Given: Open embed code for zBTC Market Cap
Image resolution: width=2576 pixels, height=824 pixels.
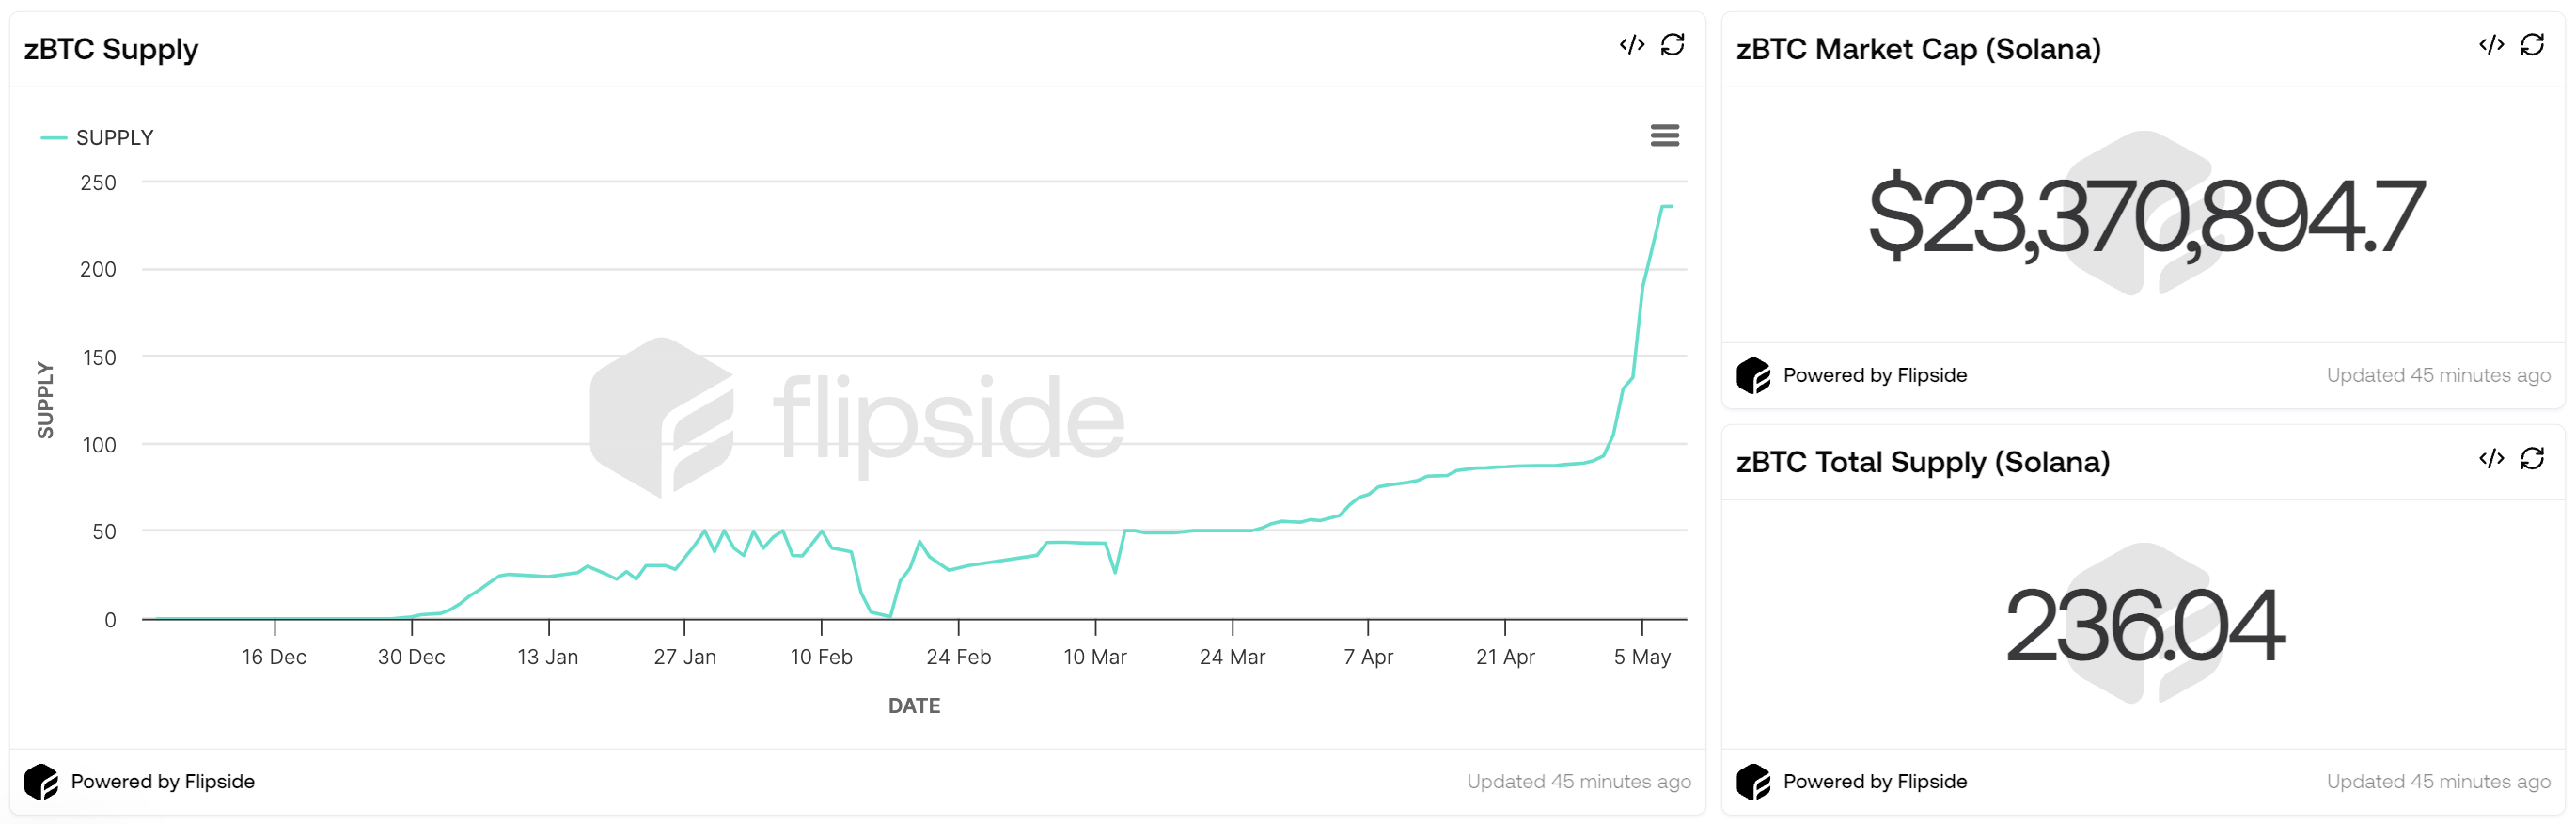Looking at the screenshot, I should point(2490,45).
